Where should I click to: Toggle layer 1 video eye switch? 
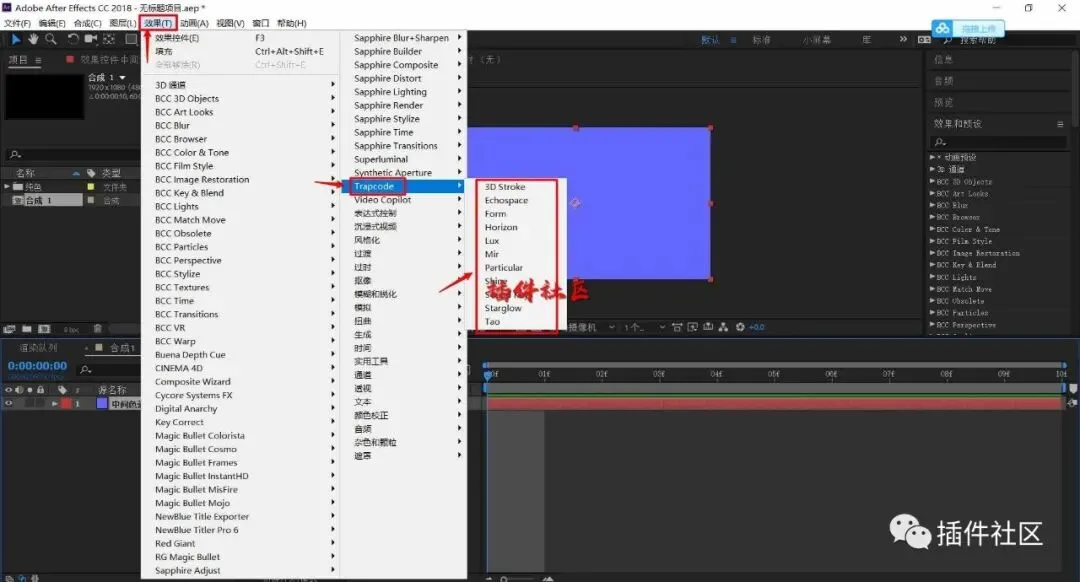coord(9,404)
